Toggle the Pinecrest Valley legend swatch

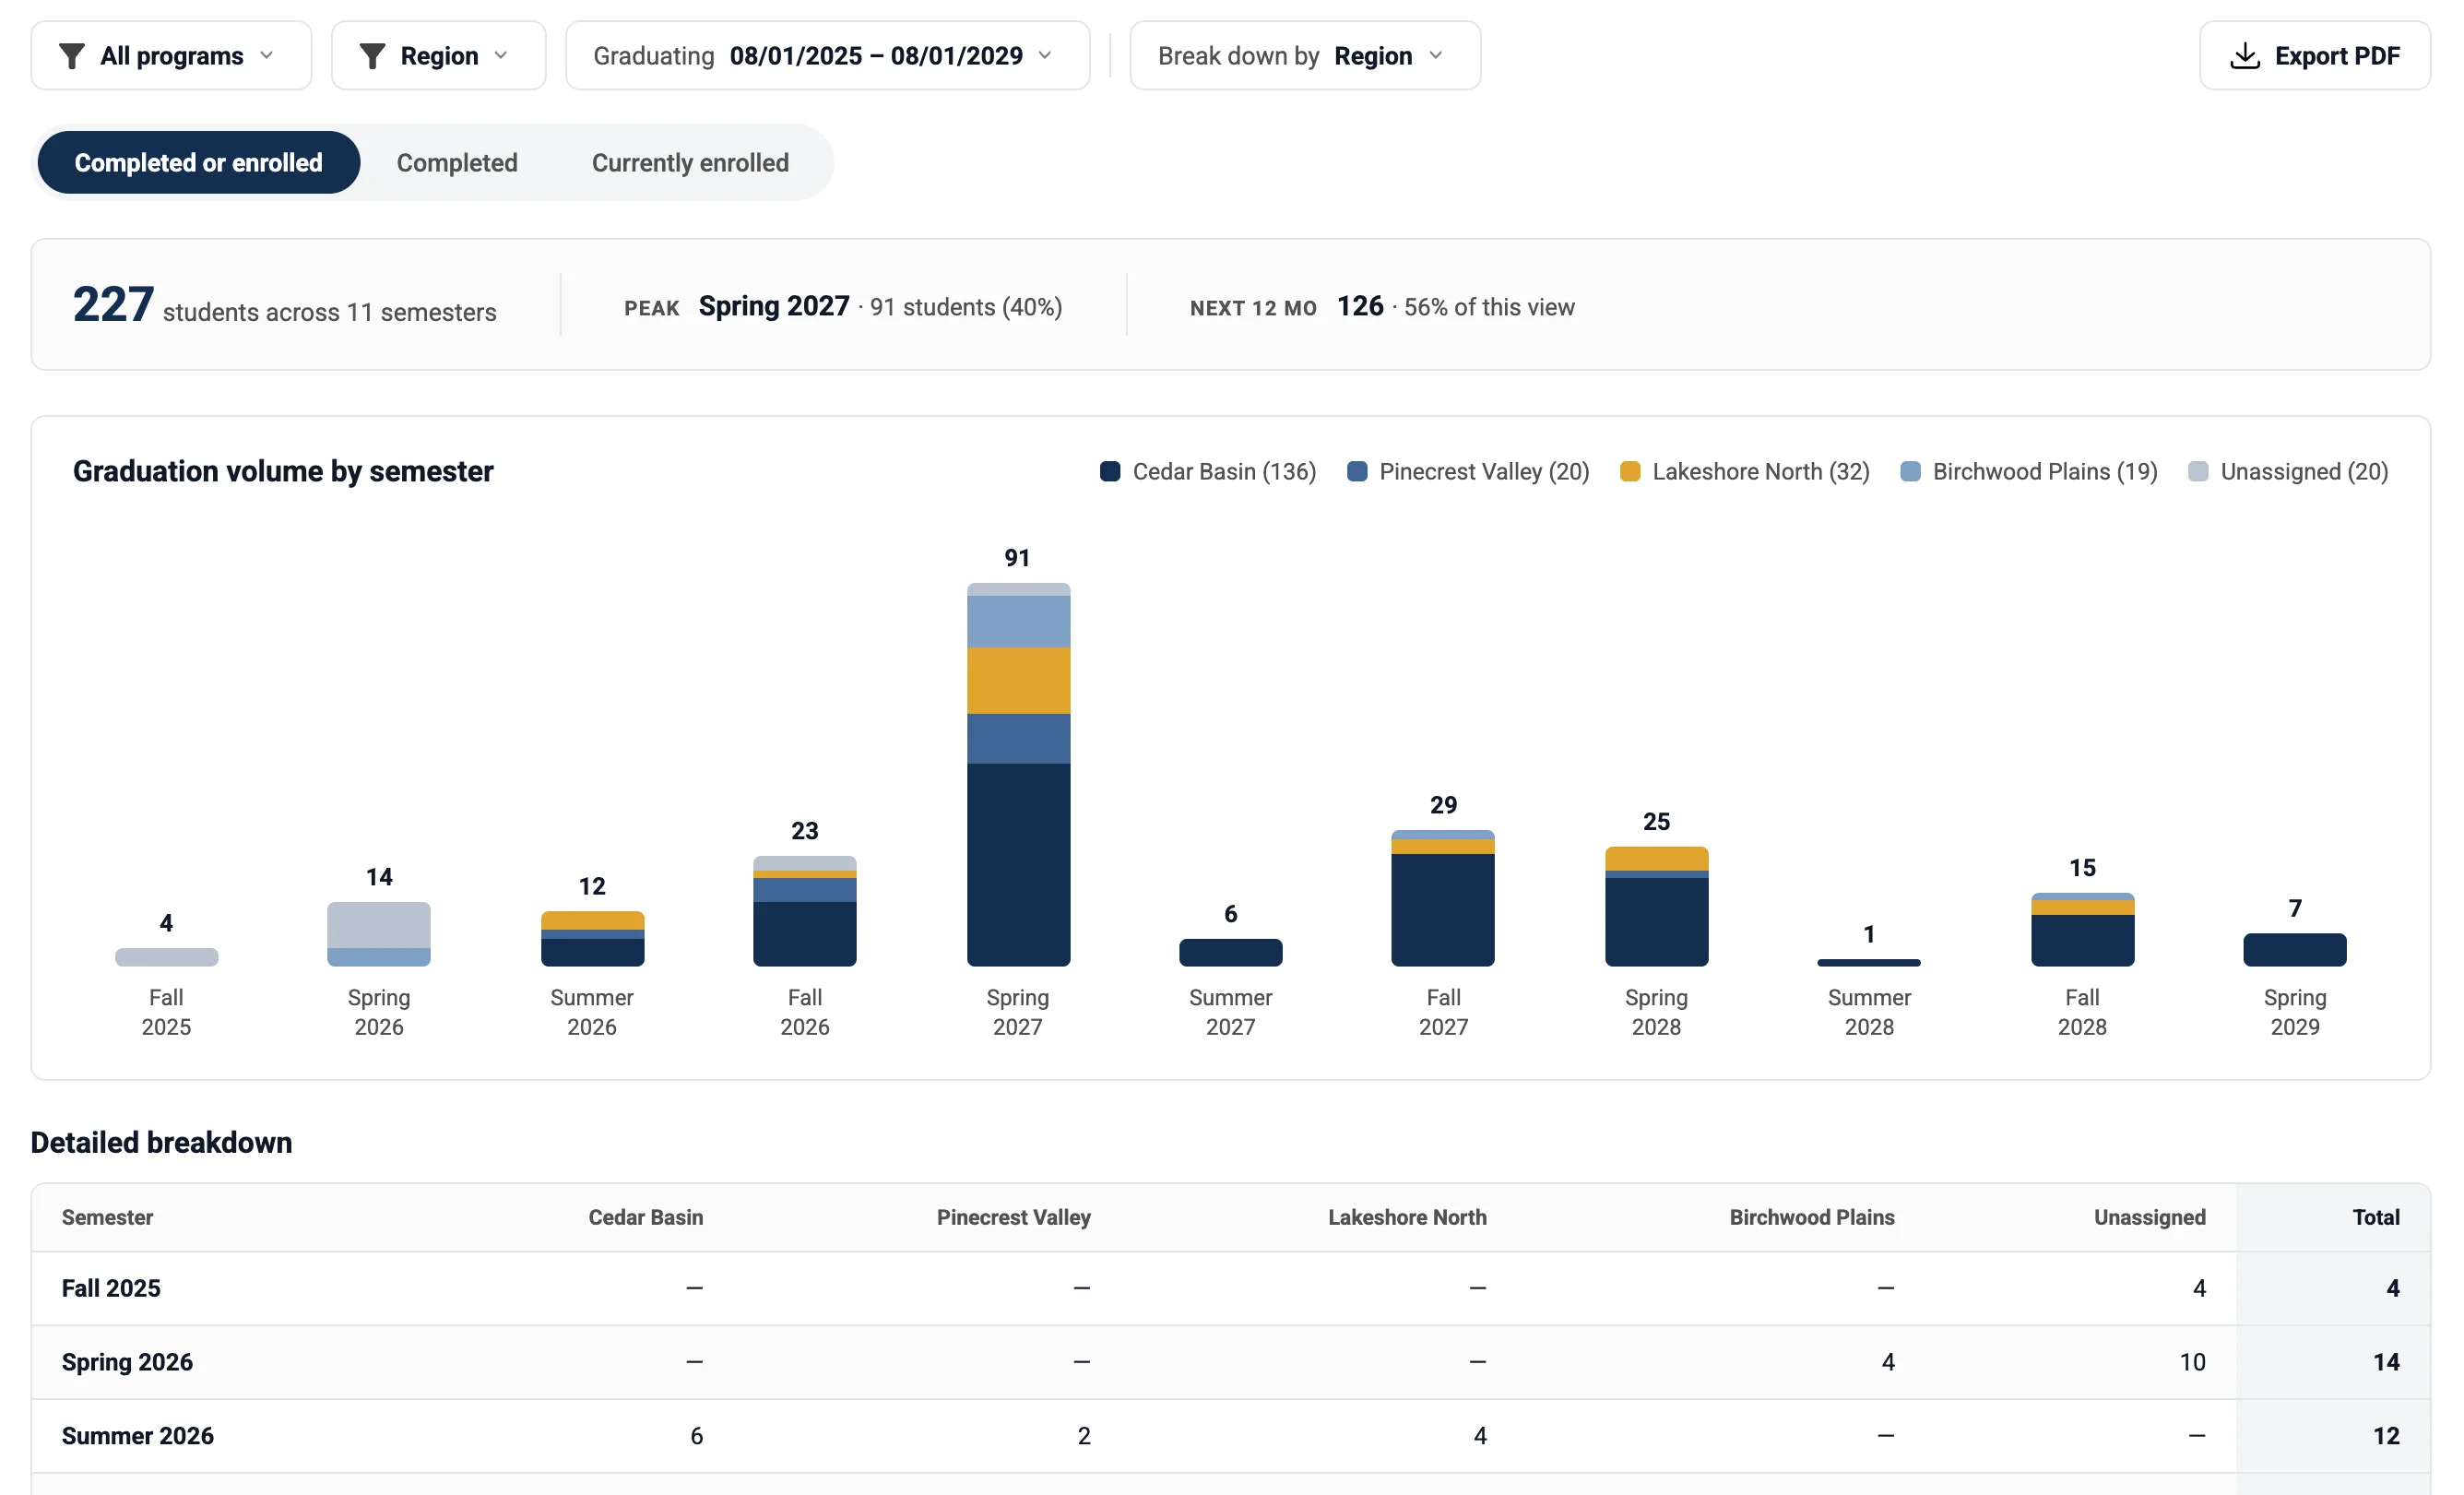1357,471
